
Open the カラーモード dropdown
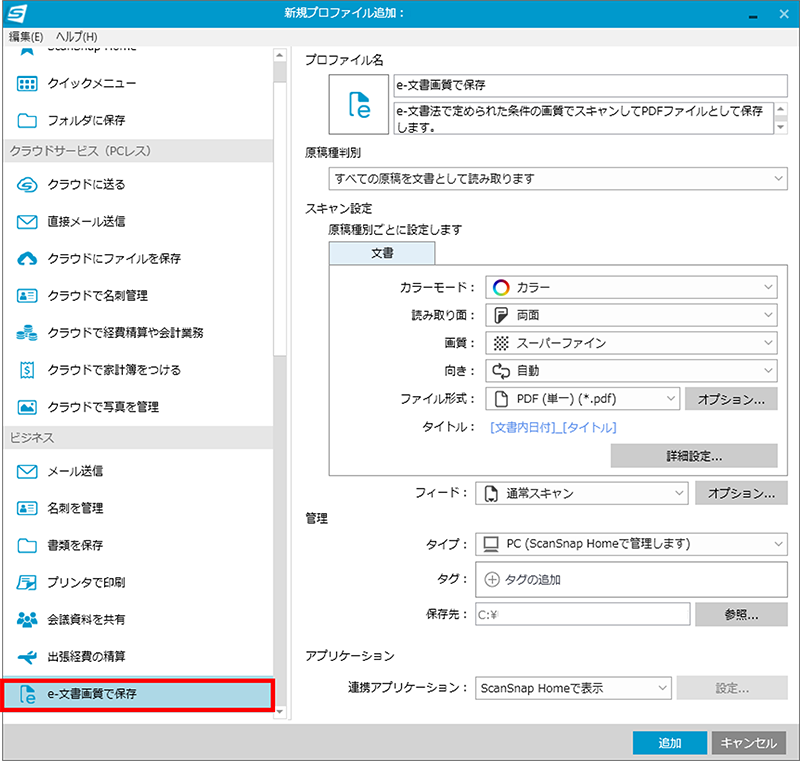[631, 288]
